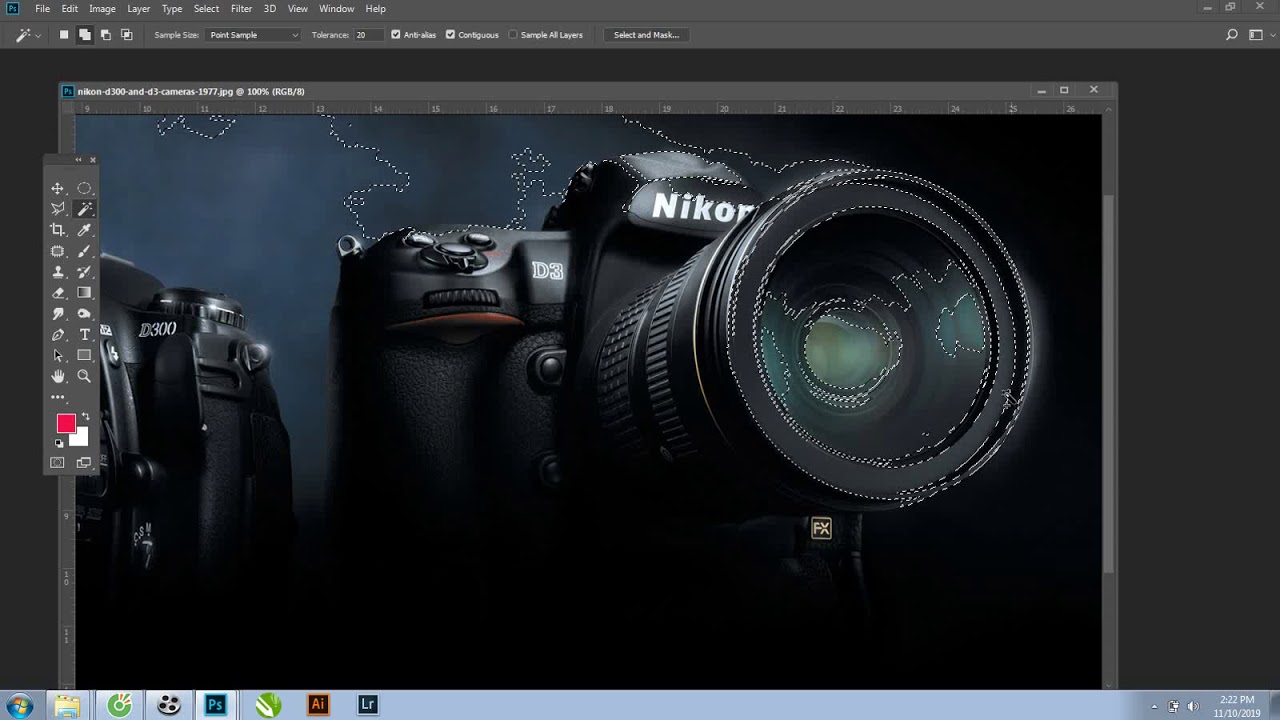Select the Magic Wand tool in toolbox
Image resolution: width=1280 pixels, height=720 pixels.
[x=84, y=209]
